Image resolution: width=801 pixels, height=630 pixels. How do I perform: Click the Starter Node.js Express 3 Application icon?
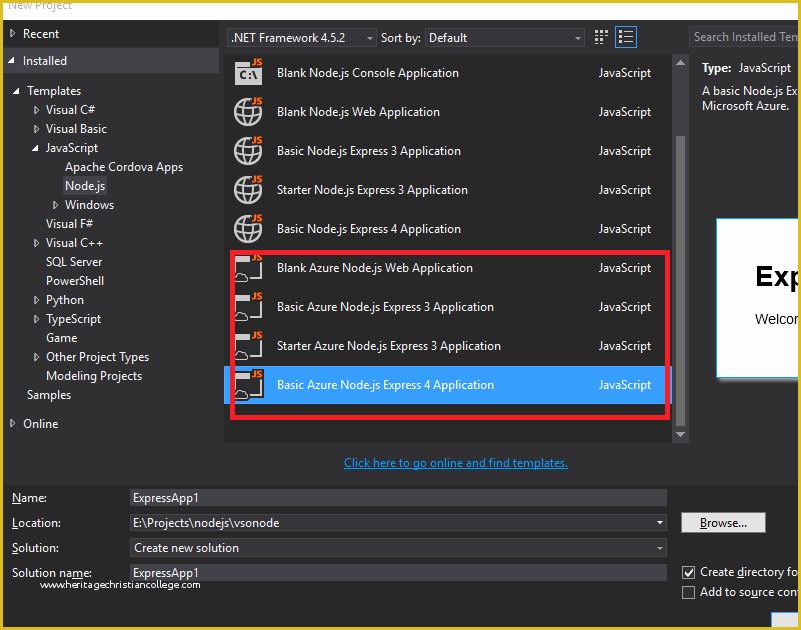pyautogui.click(x=248, y=190)
